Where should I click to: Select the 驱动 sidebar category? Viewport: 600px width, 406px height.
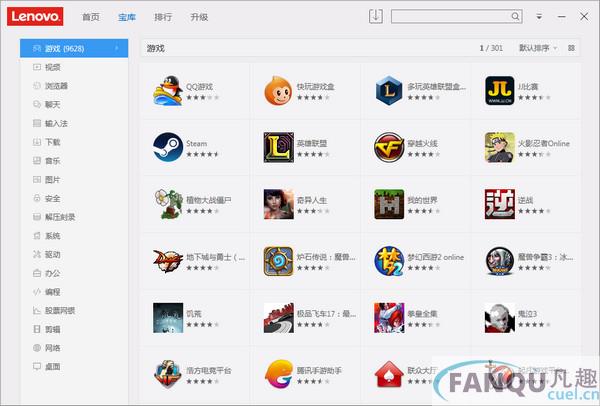pos(74,254)
